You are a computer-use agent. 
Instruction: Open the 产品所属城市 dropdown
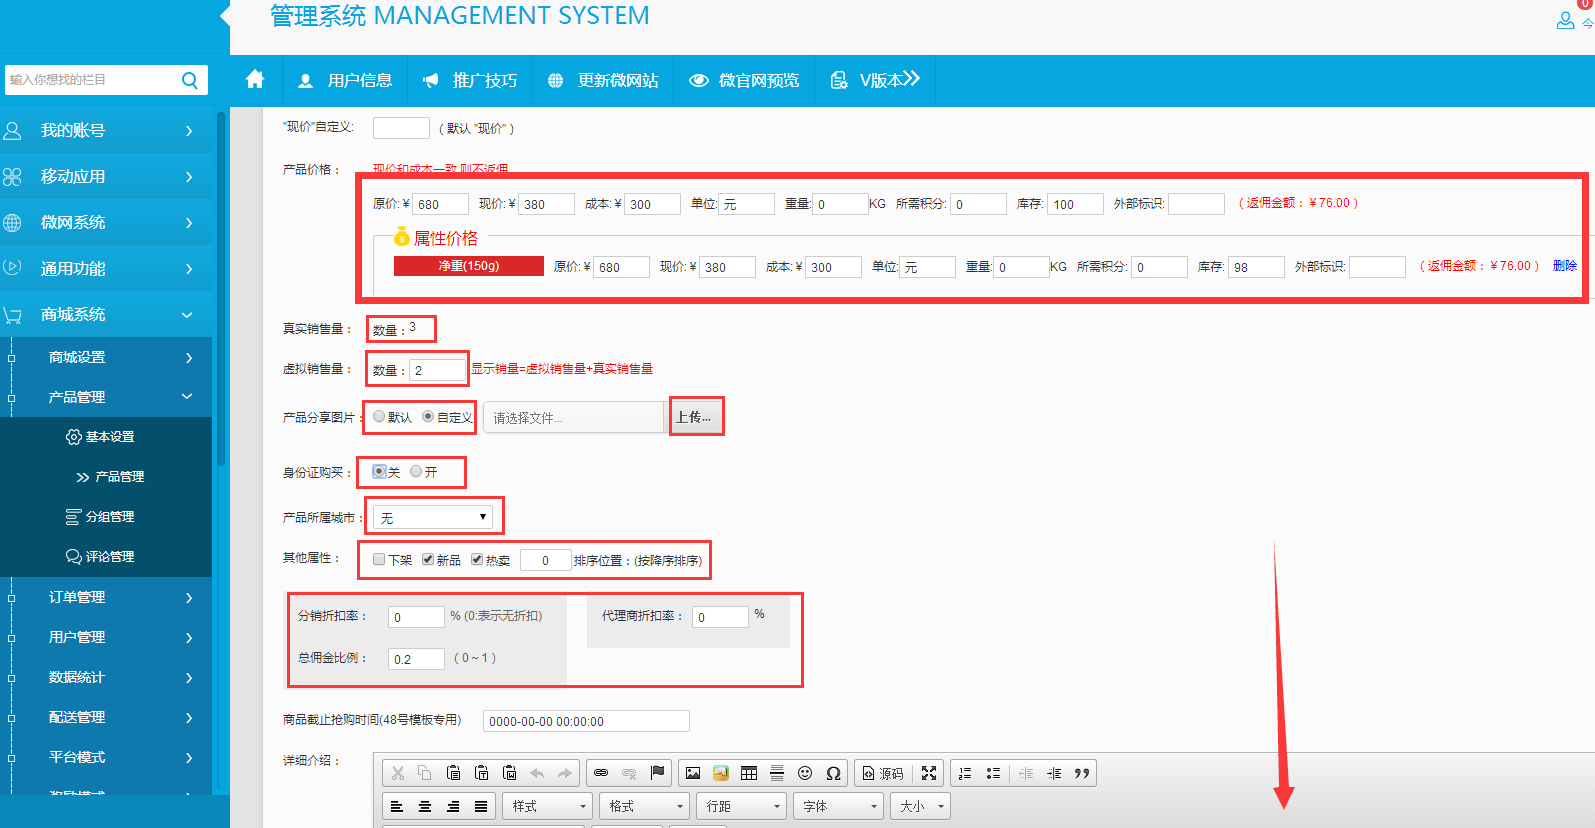432,517
